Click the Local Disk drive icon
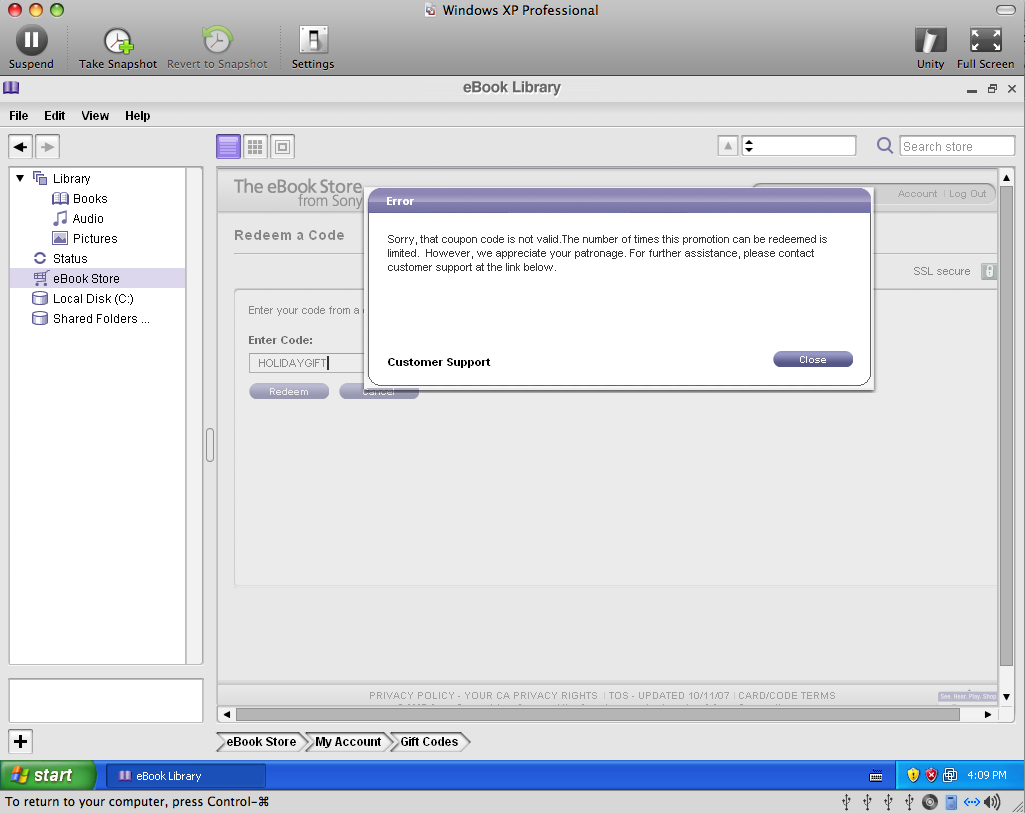This screenshot has height=813, width=1025. [x=40, y=299]
